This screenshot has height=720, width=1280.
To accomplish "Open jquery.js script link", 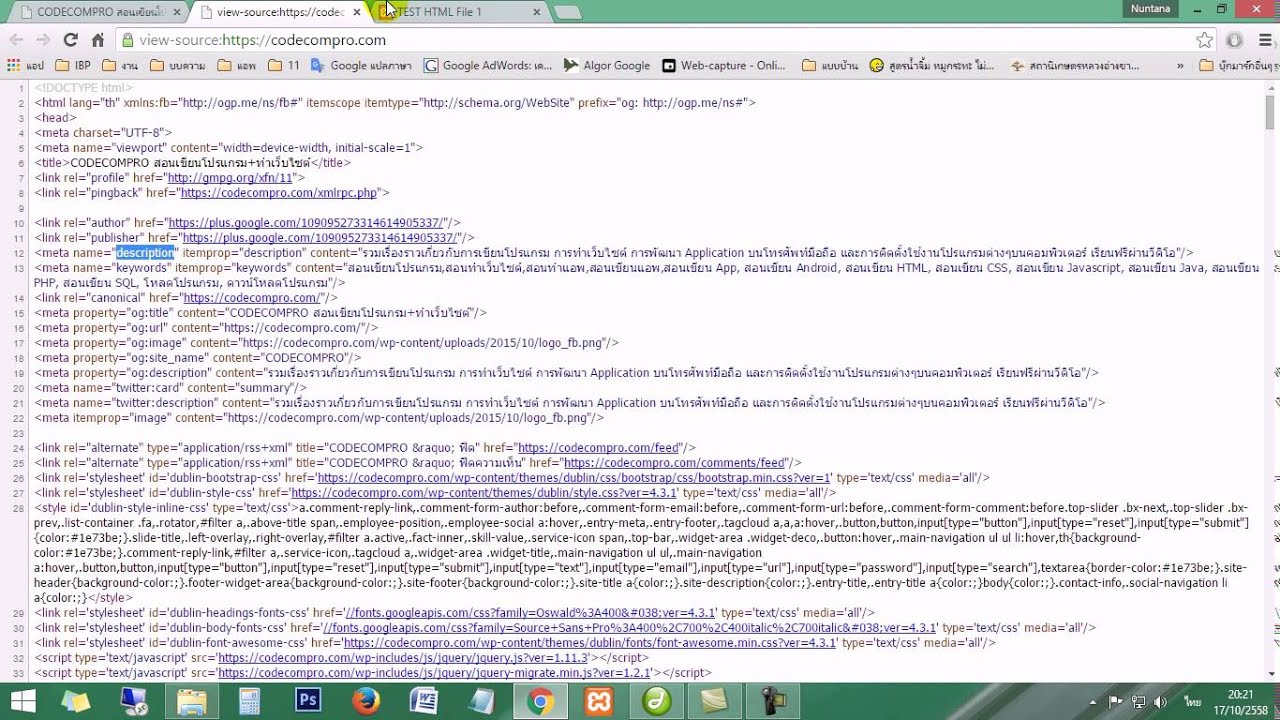I will pos(402,658).
